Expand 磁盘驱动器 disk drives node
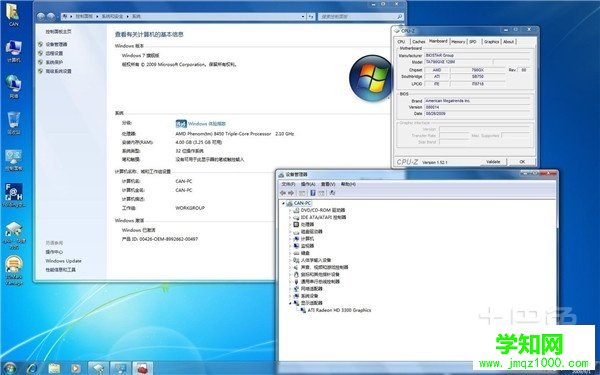The height and width of the screenshot is (375, 600). click(290, 232)
